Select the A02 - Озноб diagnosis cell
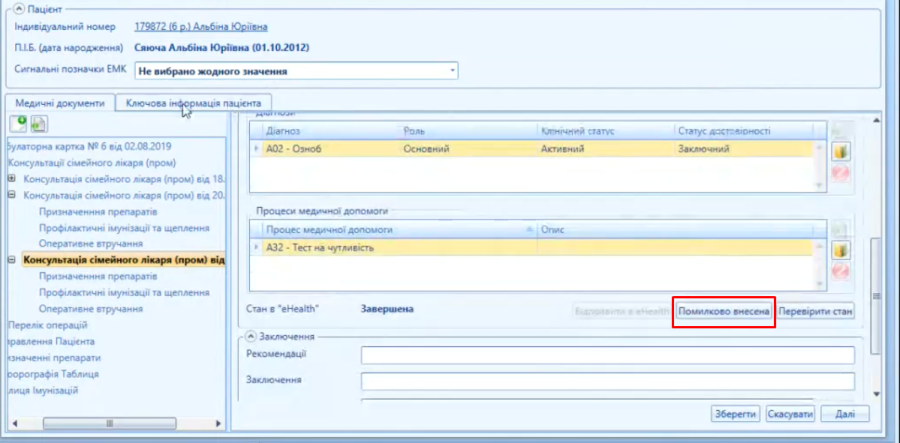 [x=330, y=149]
